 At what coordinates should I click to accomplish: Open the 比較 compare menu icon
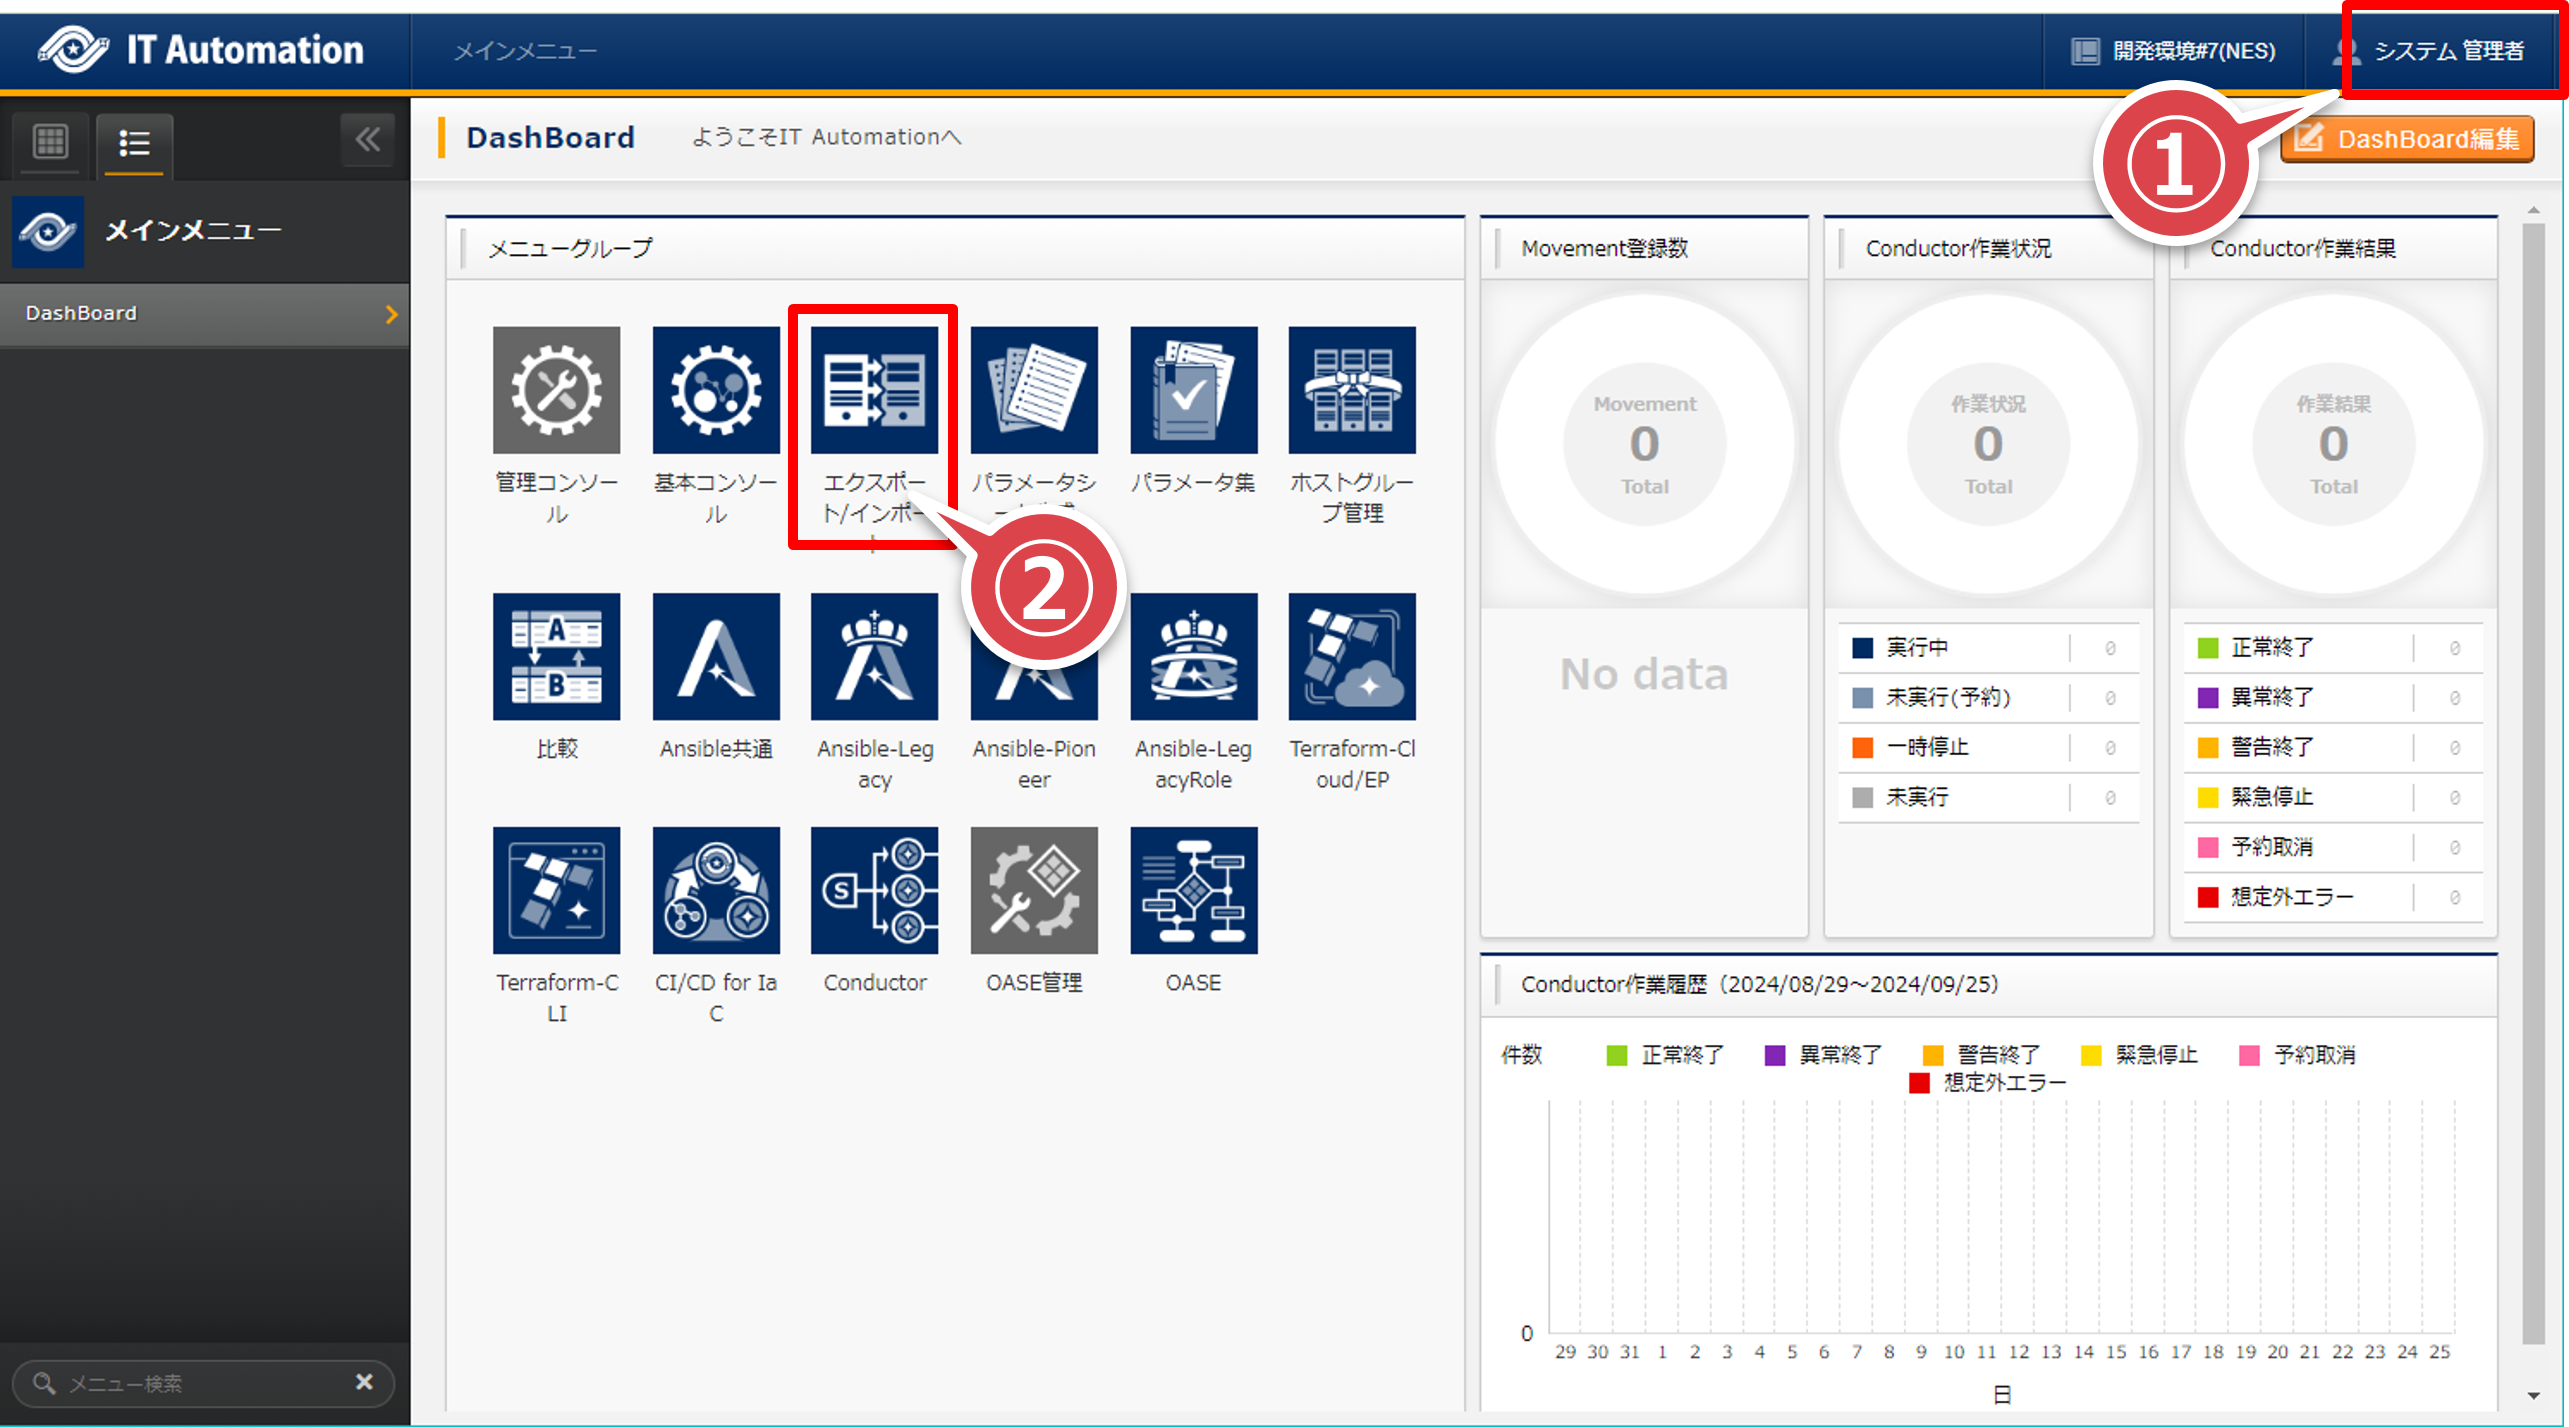point(556,656)
